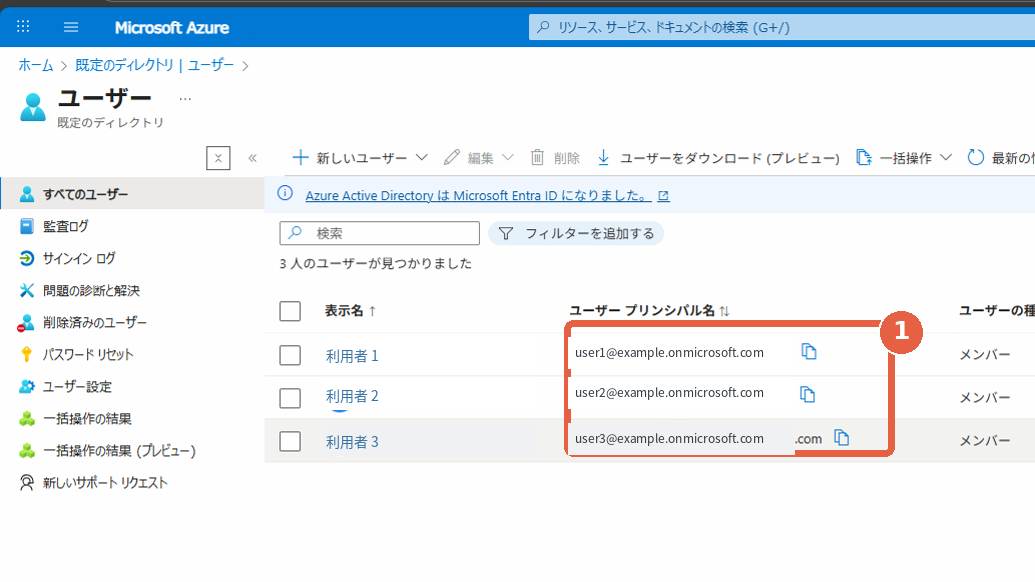
Task: Go to ホーム breadcrumb
Action: pyautogui.click(x=36, y=65)
